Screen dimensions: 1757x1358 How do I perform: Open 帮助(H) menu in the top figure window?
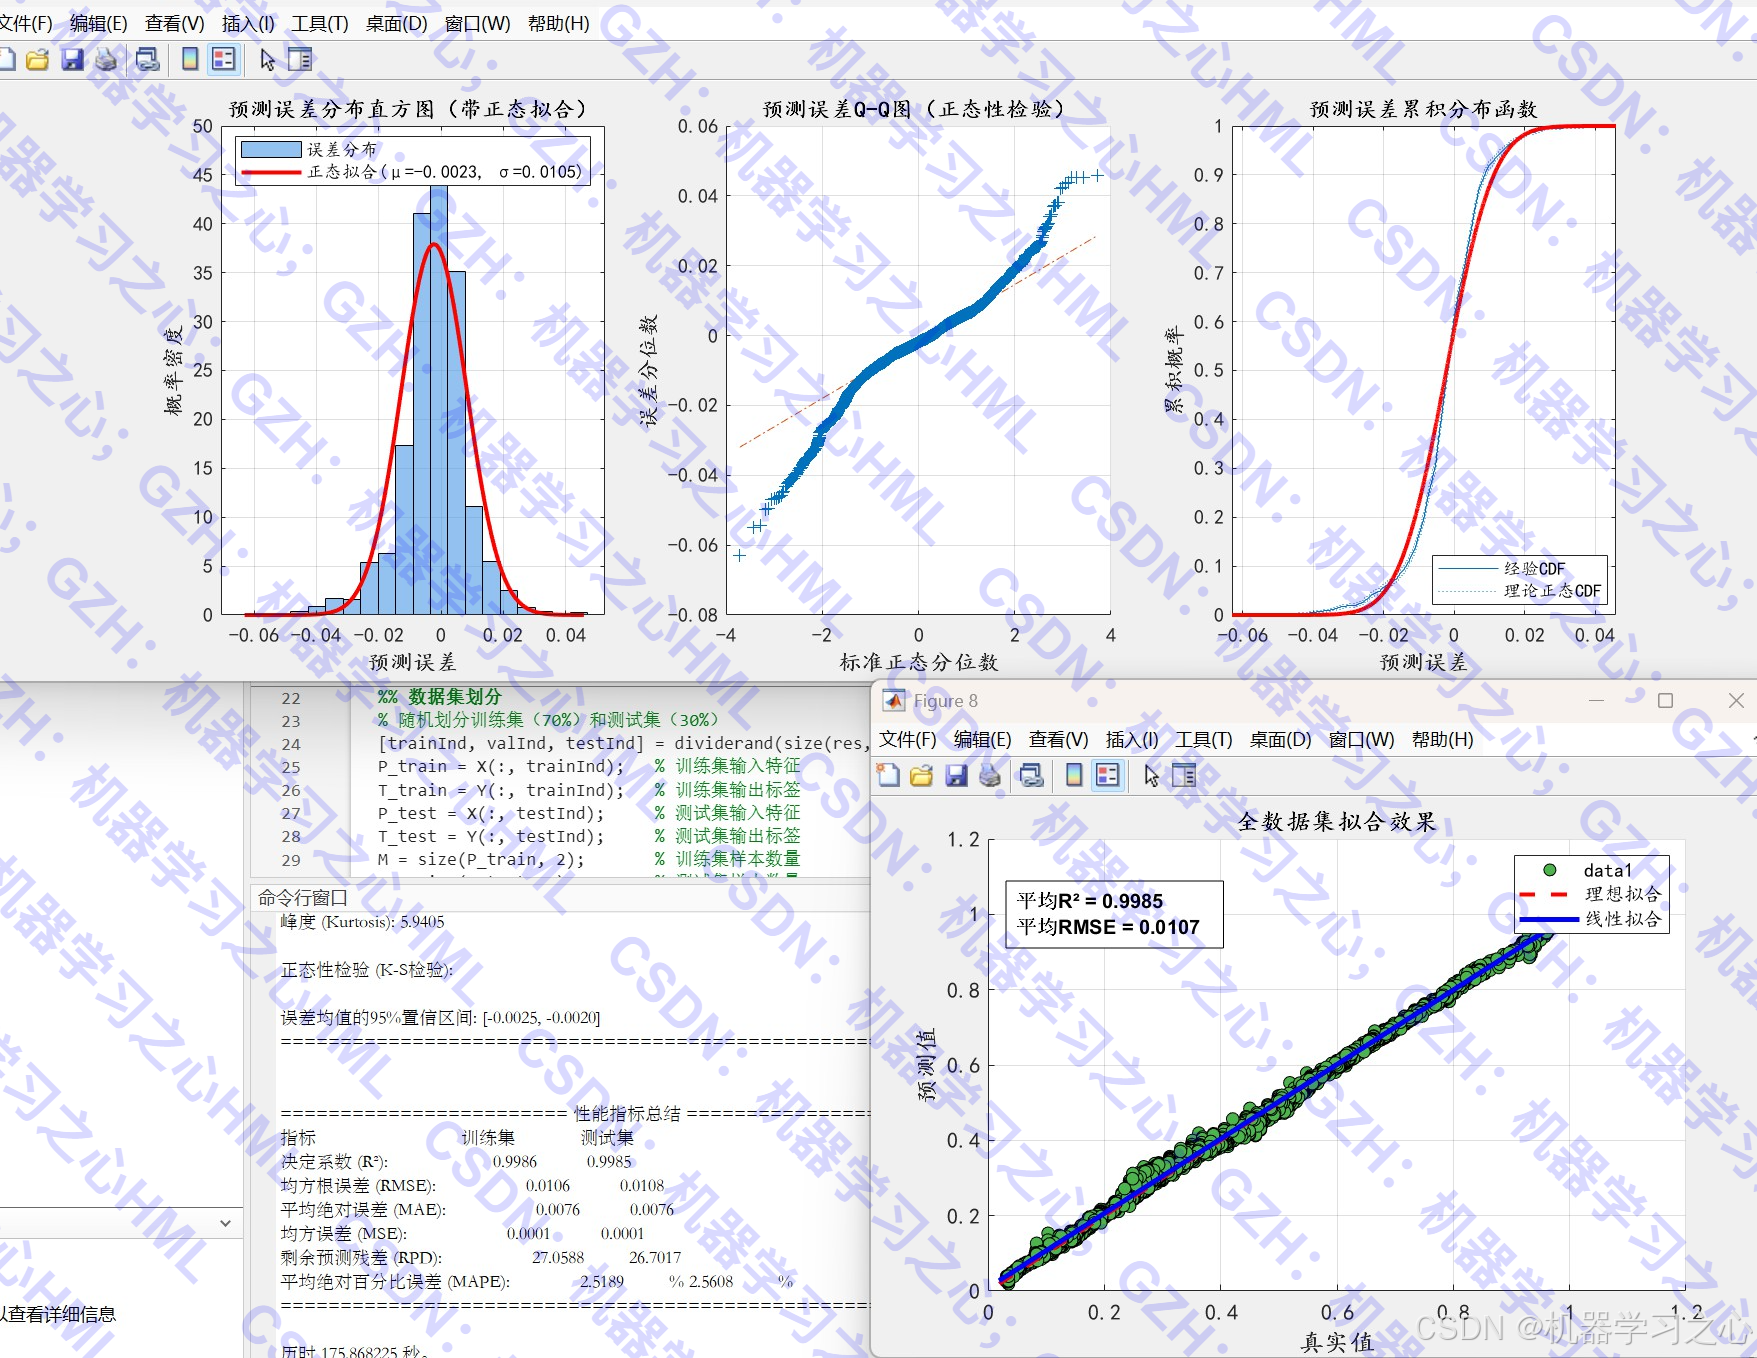pos(558,23)
